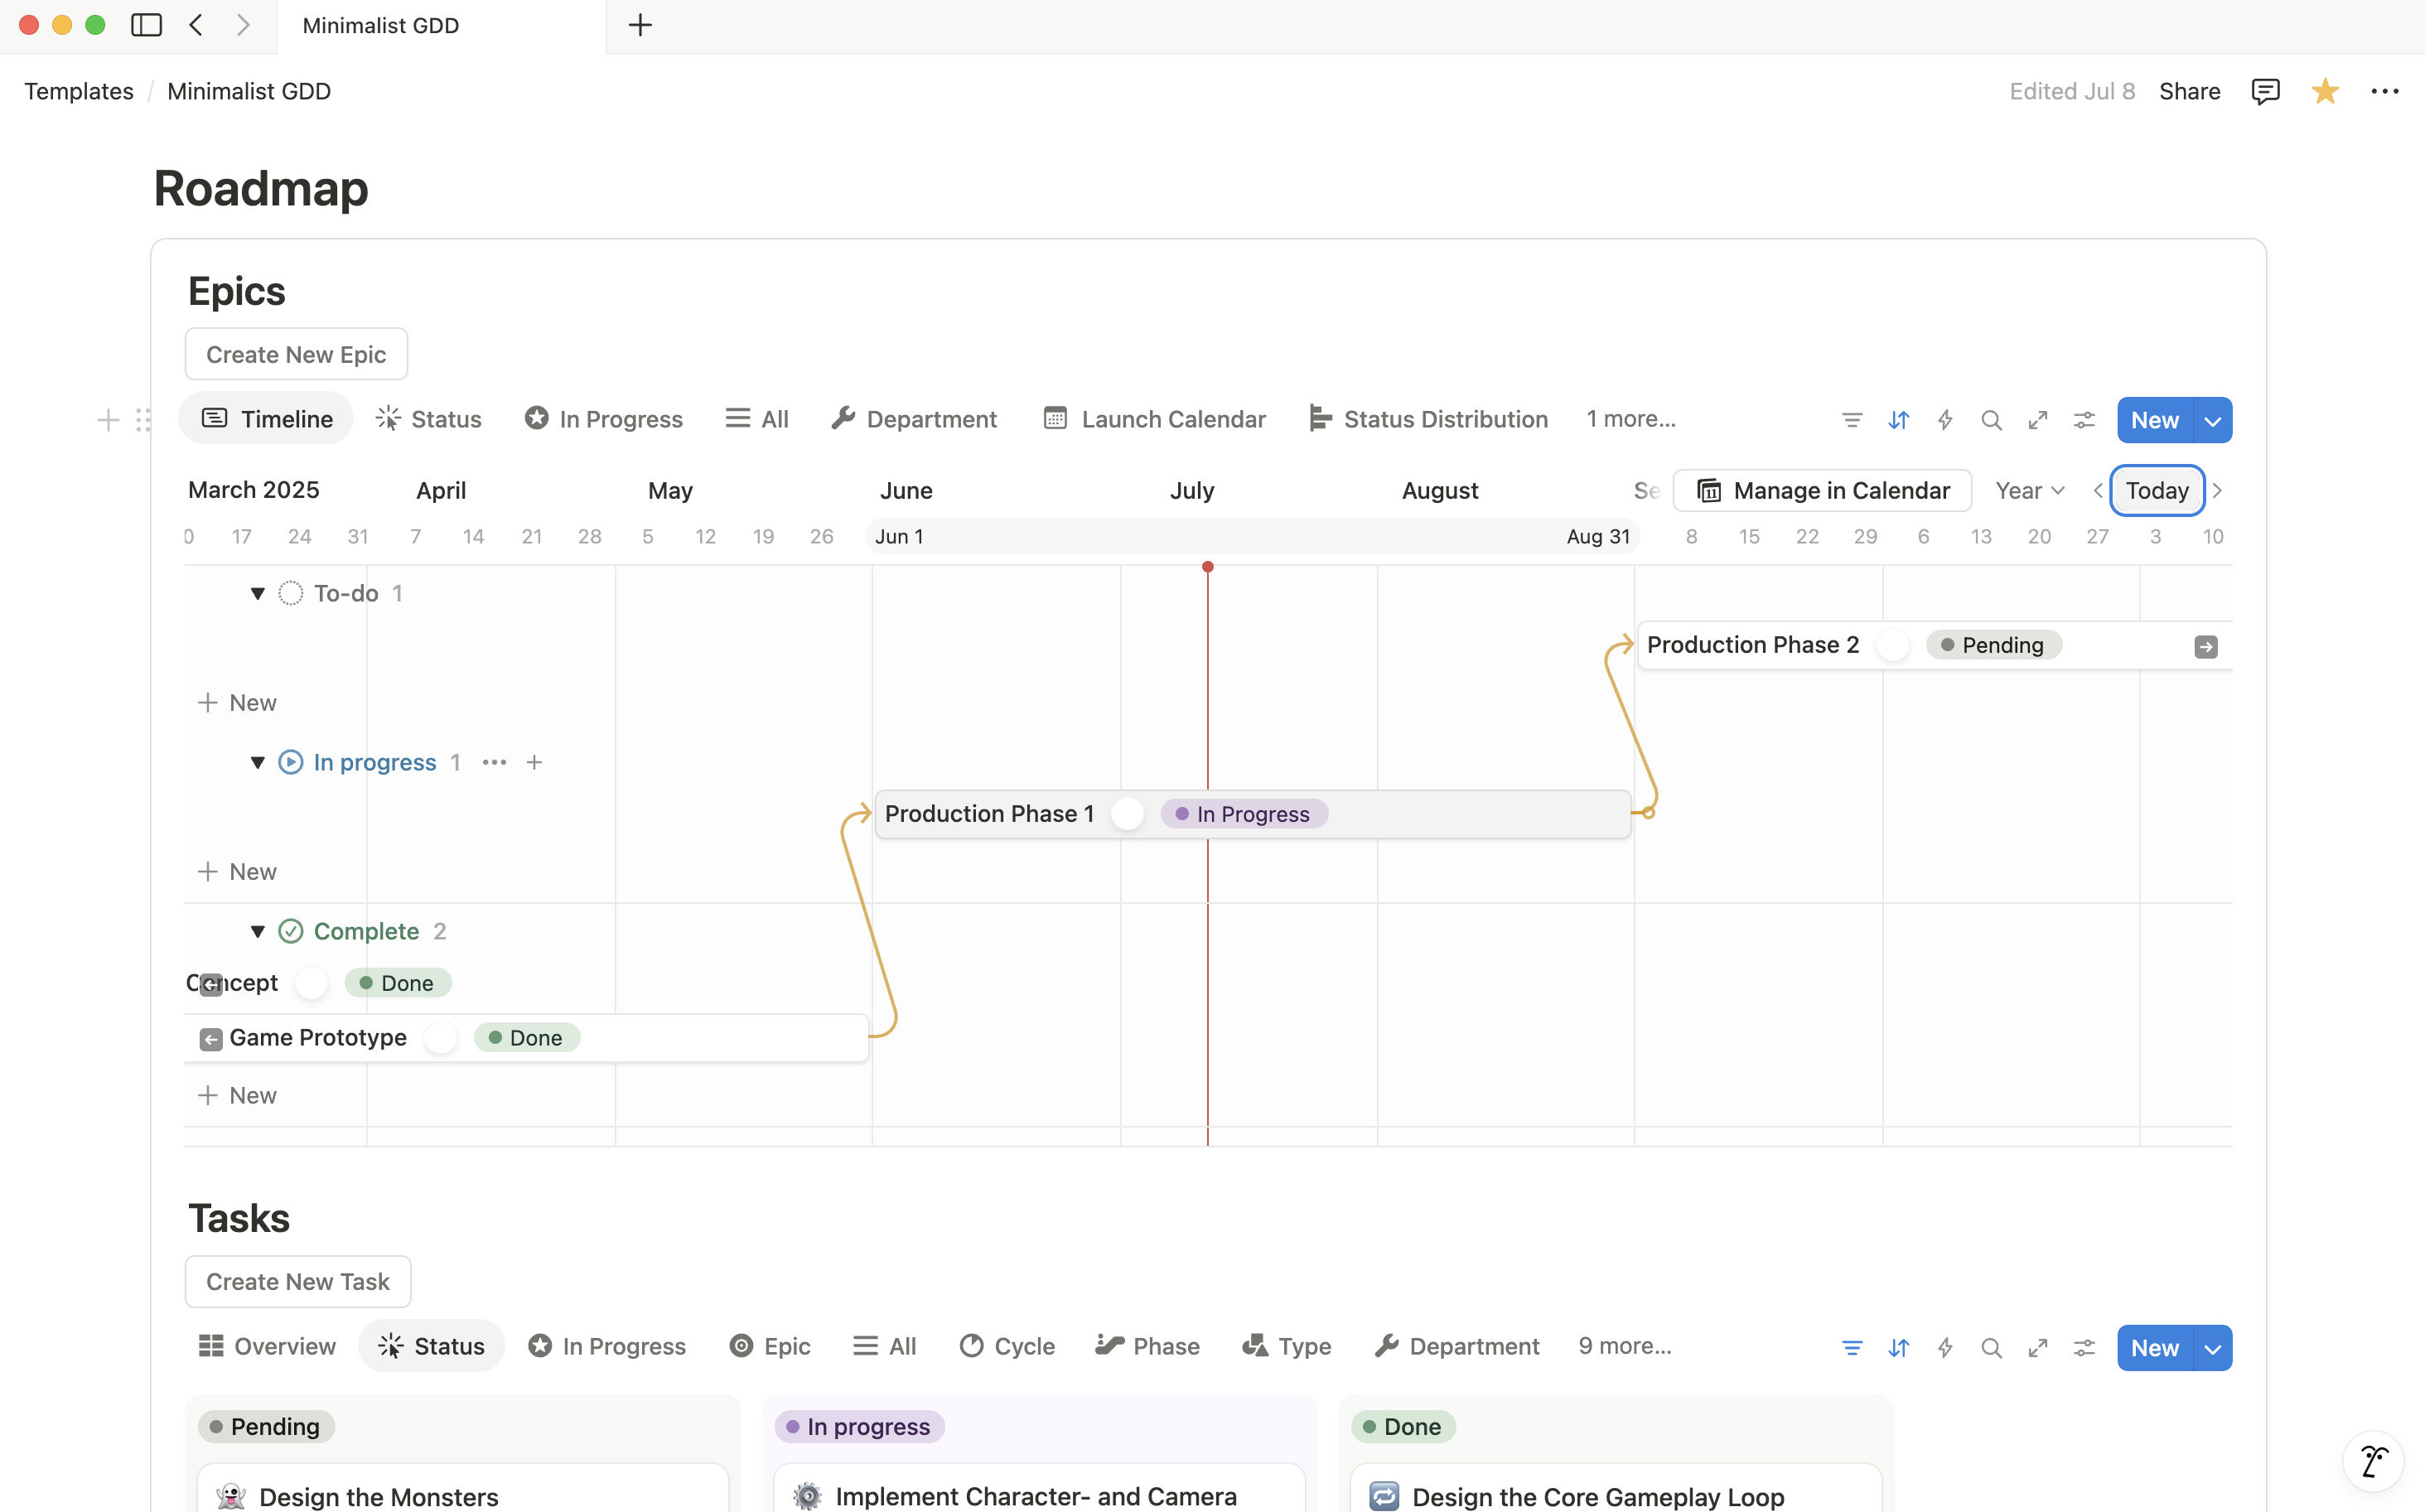This screenshot has height=1512, width=2425.
Task: Open Tasks New button dropdown arrow
Action: tap(2213, 1349)
